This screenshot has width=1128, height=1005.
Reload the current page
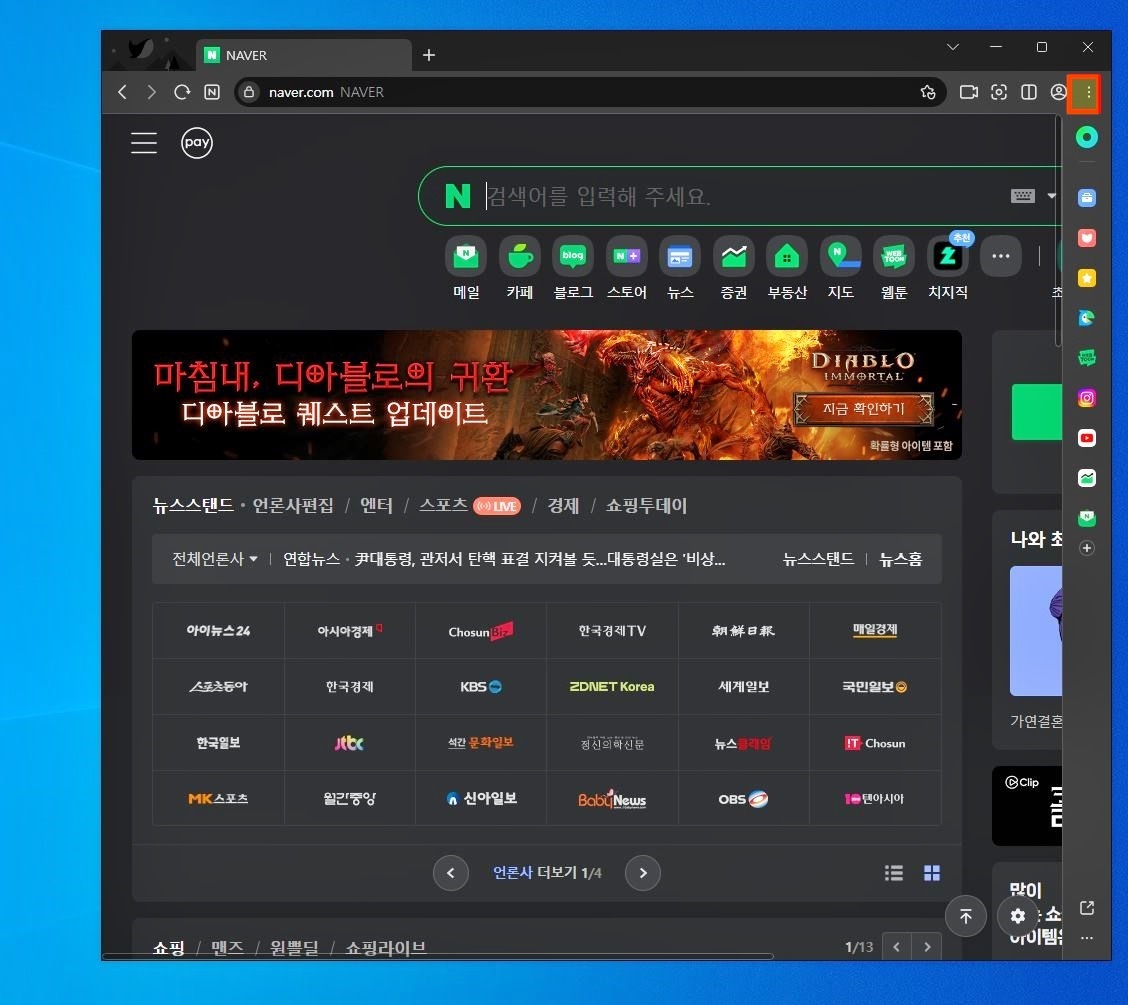(x=182, y=92)
